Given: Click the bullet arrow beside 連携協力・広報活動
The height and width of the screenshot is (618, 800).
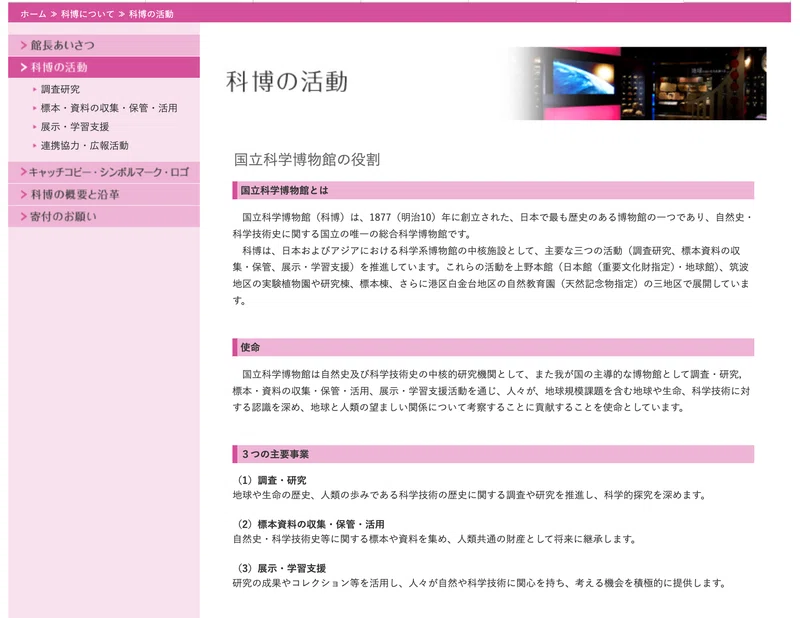Looking at the screenshot, I should coord(35,146).
